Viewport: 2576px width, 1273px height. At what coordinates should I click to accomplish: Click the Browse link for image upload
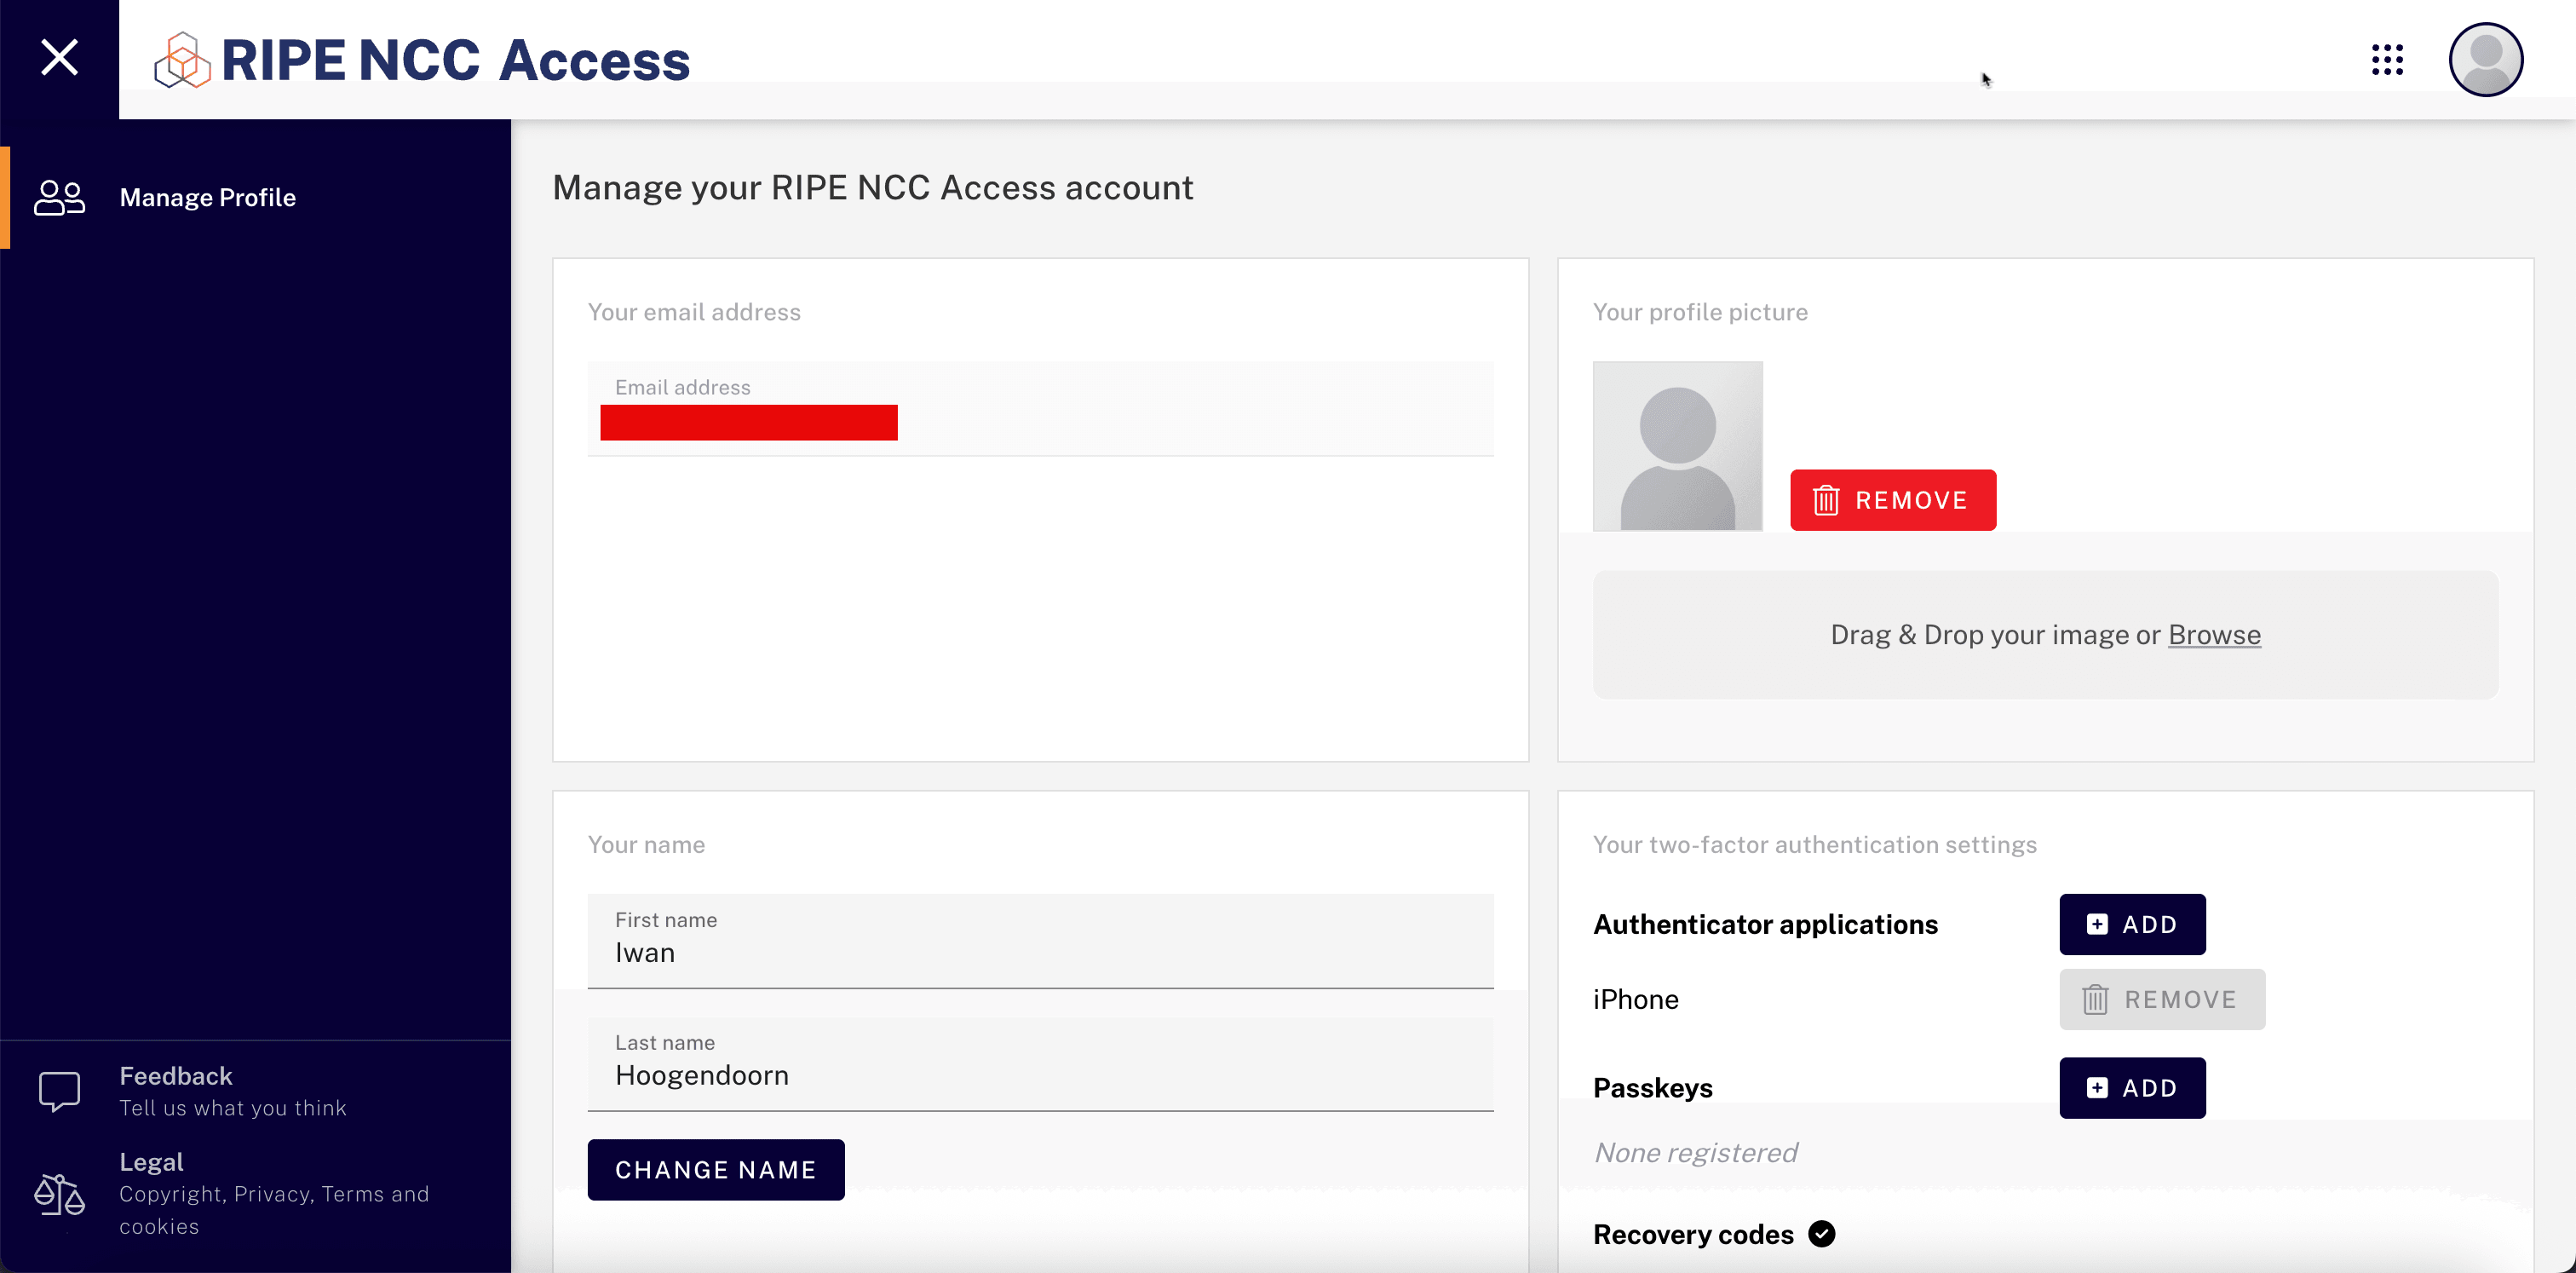pyautogui.click(x=2213, y=635)
